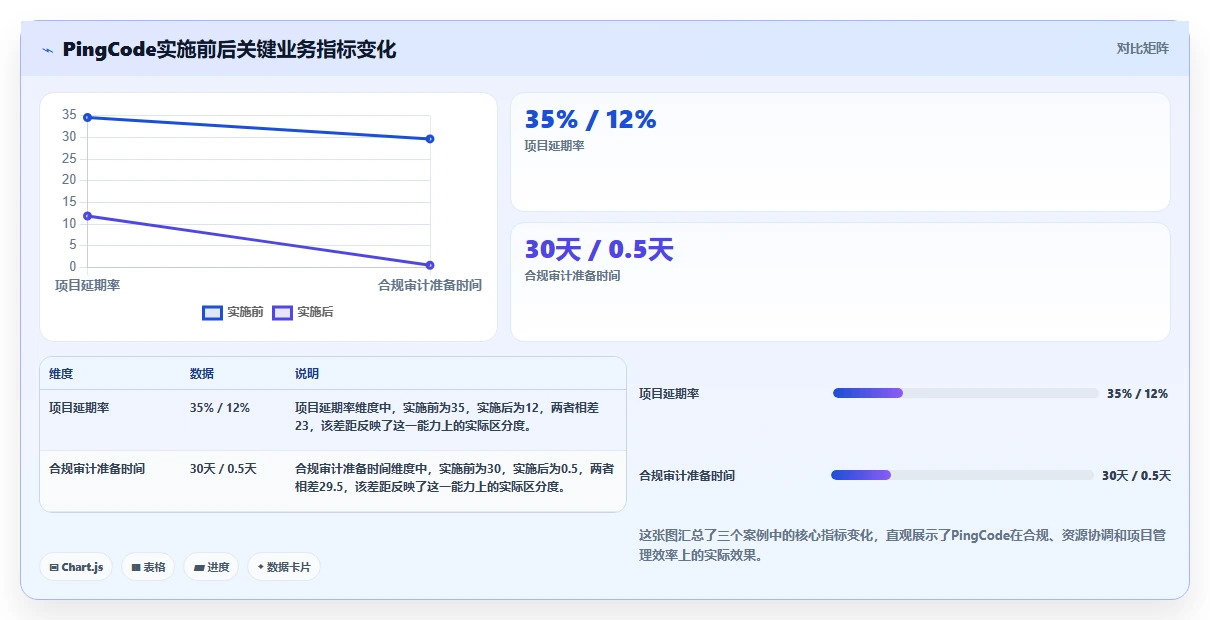The height and width of the screenshot is (620, 1210).
Task: Click the 30天 / 0.5天 progress value label
Action: click(1136, 476)
